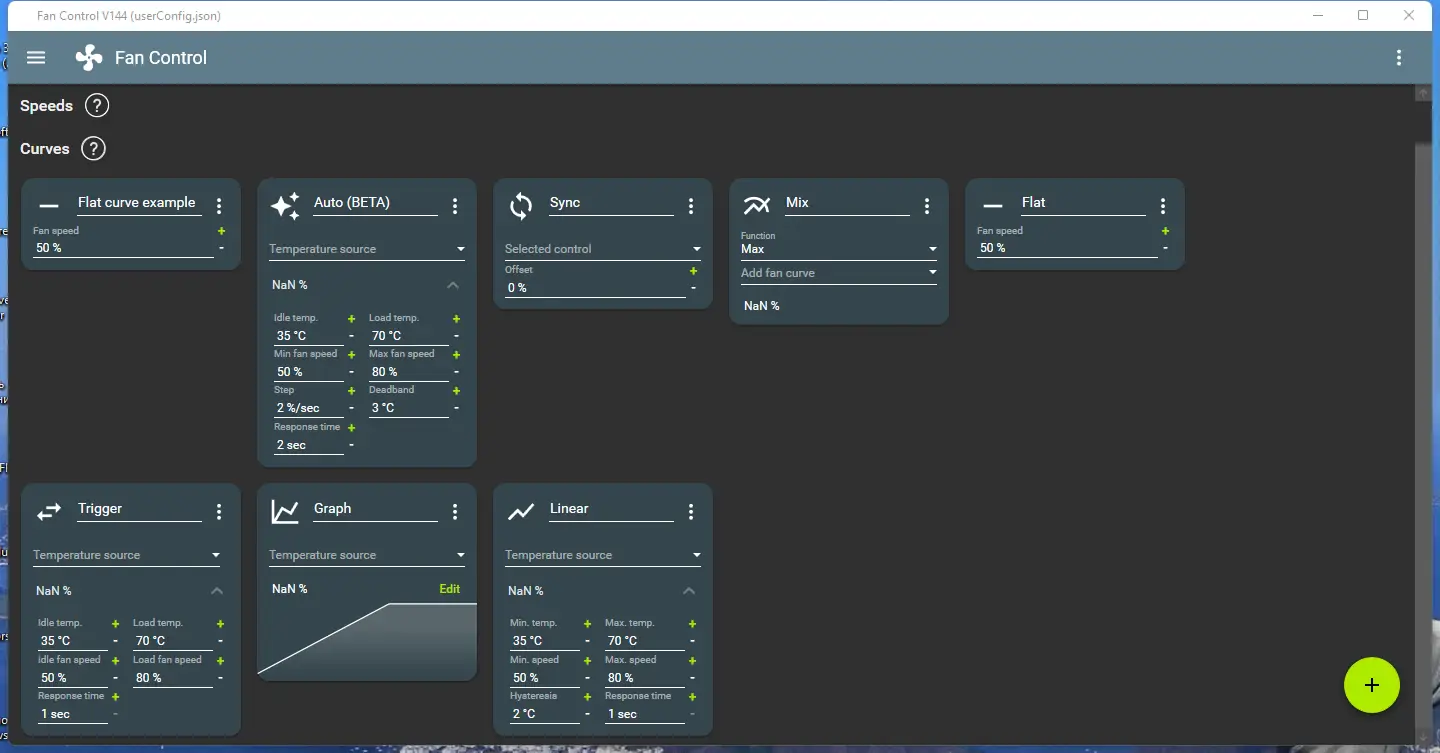Click the Idle fan speed field in Trigger card
The image size is (1440, 753).
pyautogui.click(x=72, y=678)
